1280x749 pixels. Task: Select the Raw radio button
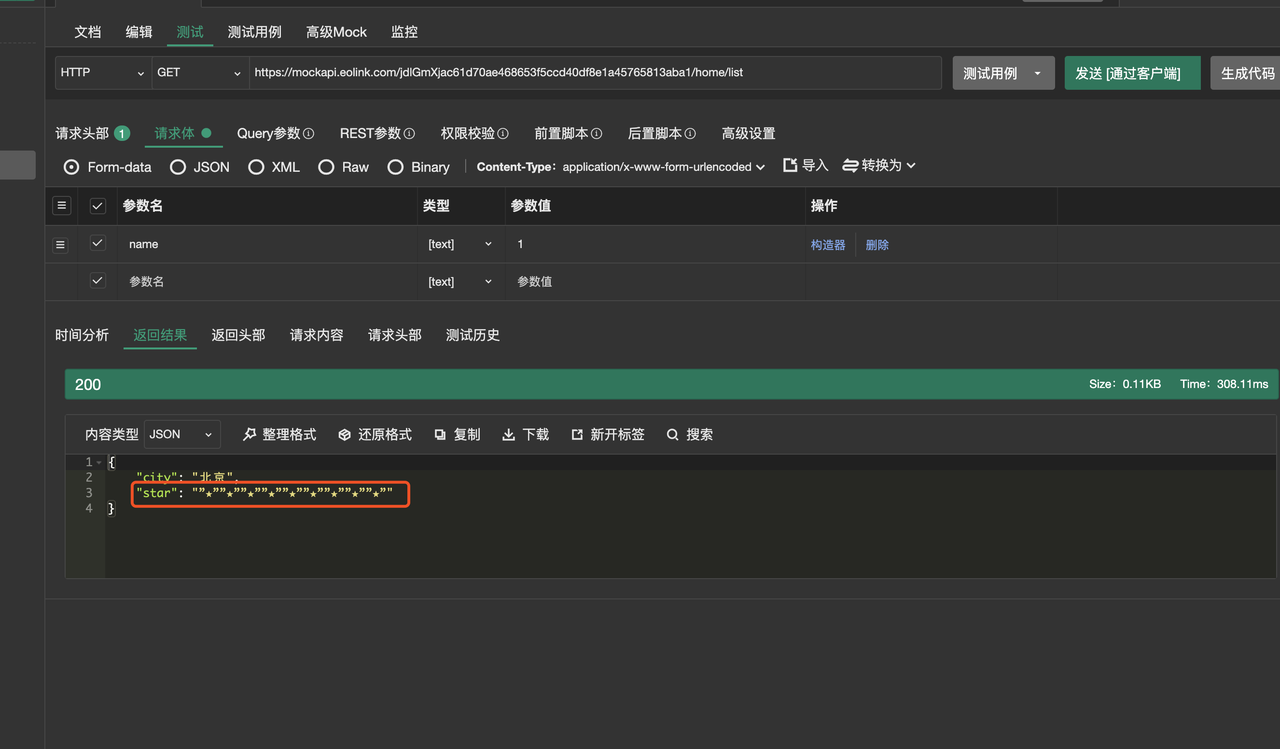(326, 167)
